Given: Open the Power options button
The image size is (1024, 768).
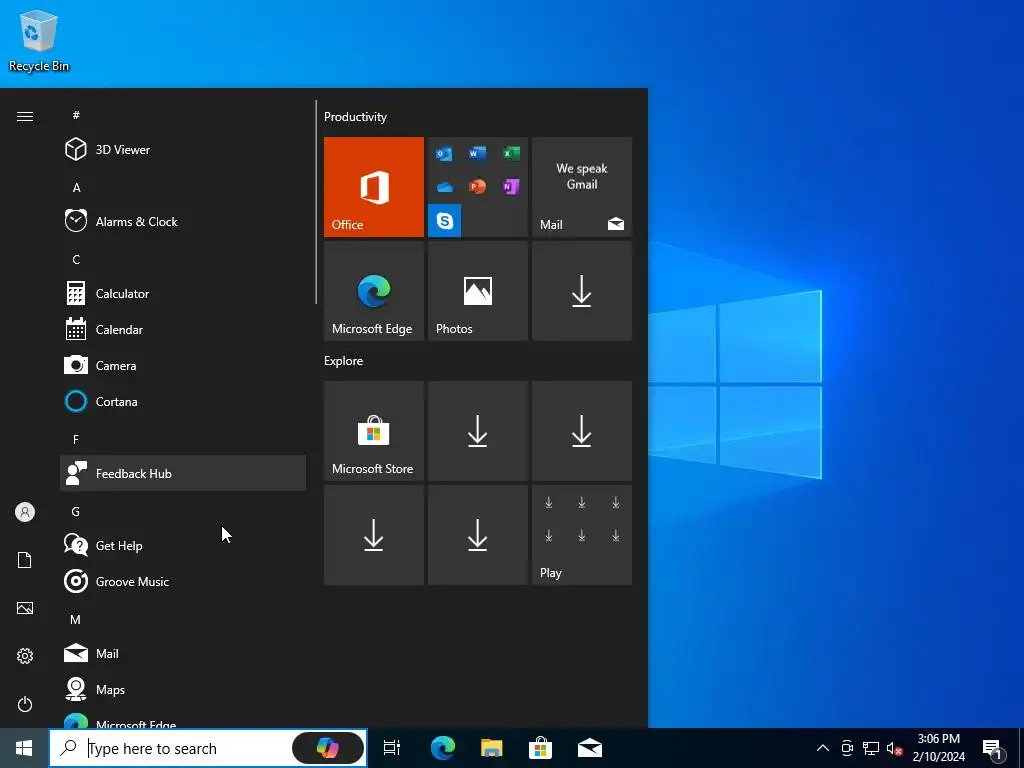Looking at the screenshot, I should [x=25, y=704].
